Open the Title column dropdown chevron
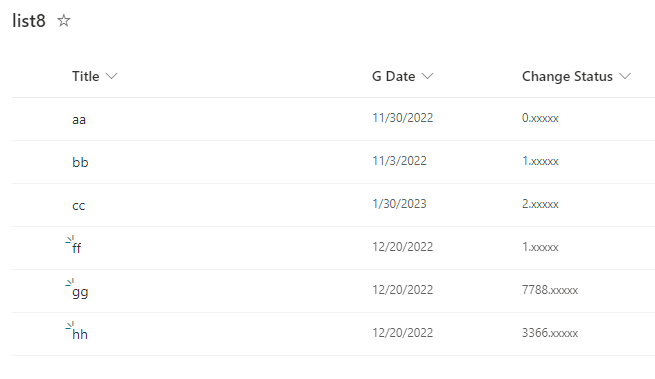The width and height of the screenshot is (655, 379). point(112,76)
